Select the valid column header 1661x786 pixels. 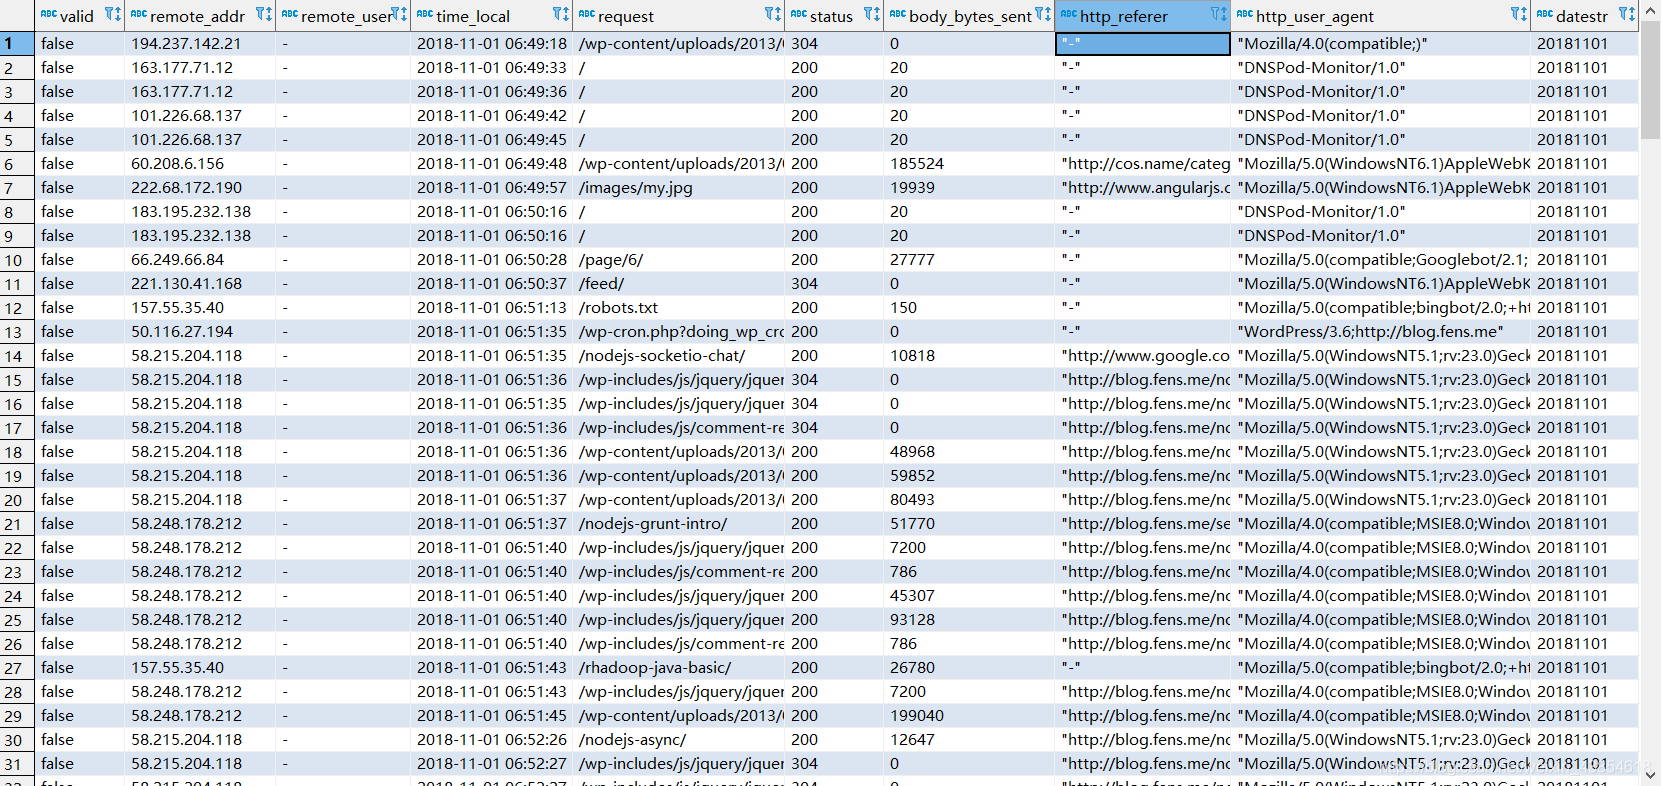(x=79, y=16)
